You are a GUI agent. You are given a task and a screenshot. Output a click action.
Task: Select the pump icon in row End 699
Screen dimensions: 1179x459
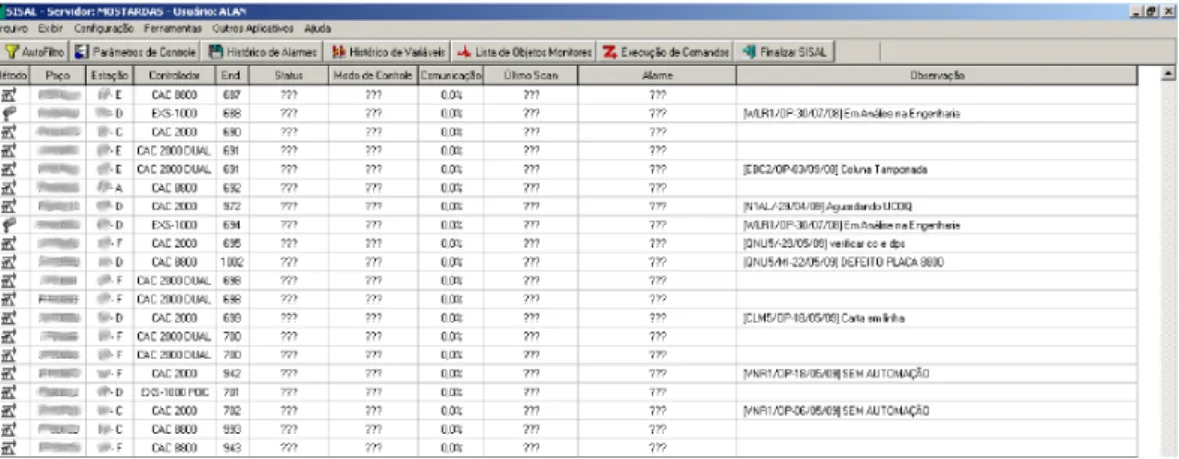tap(10, 318)
